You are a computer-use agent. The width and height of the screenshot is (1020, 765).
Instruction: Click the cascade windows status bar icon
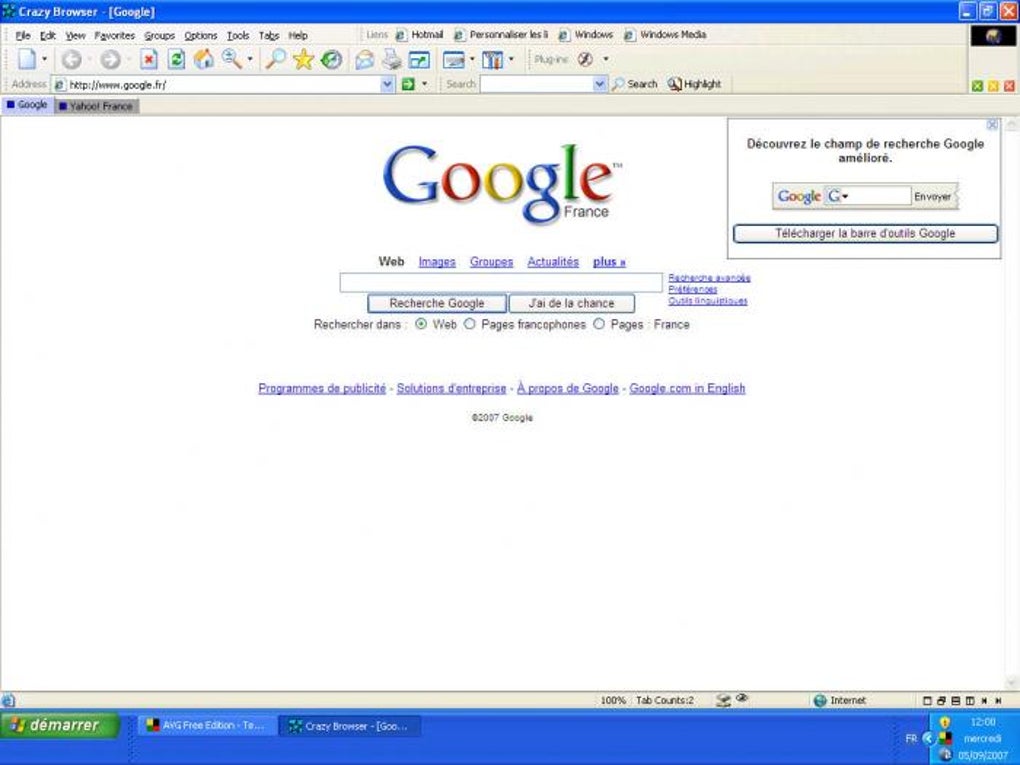coord(941,701)
